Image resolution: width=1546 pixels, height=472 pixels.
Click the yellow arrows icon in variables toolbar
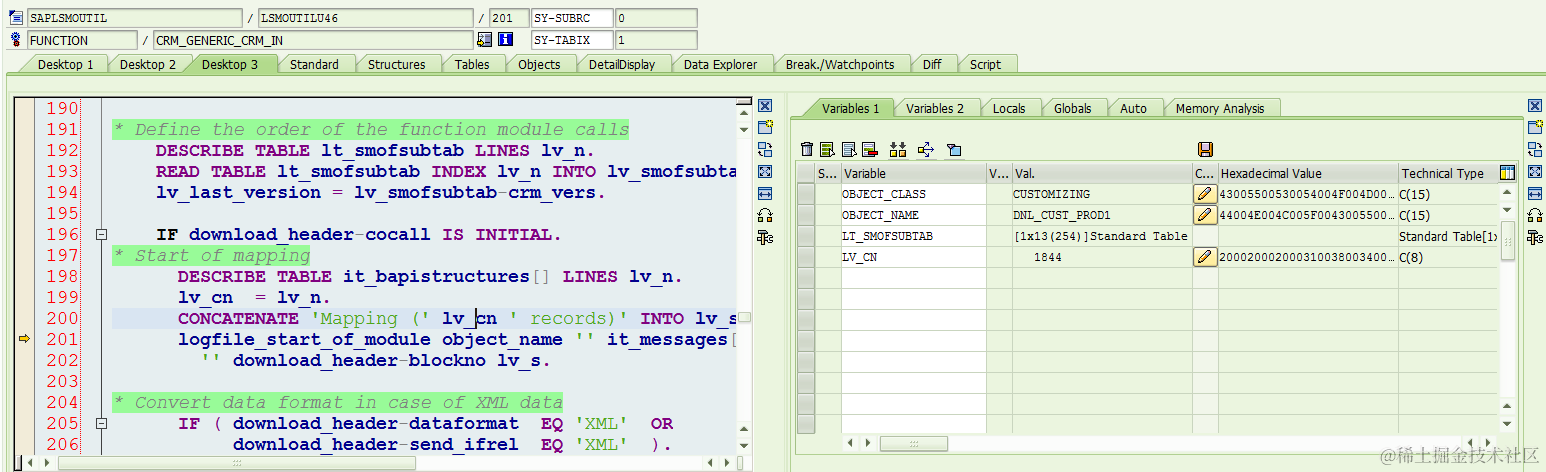[925, 150]
